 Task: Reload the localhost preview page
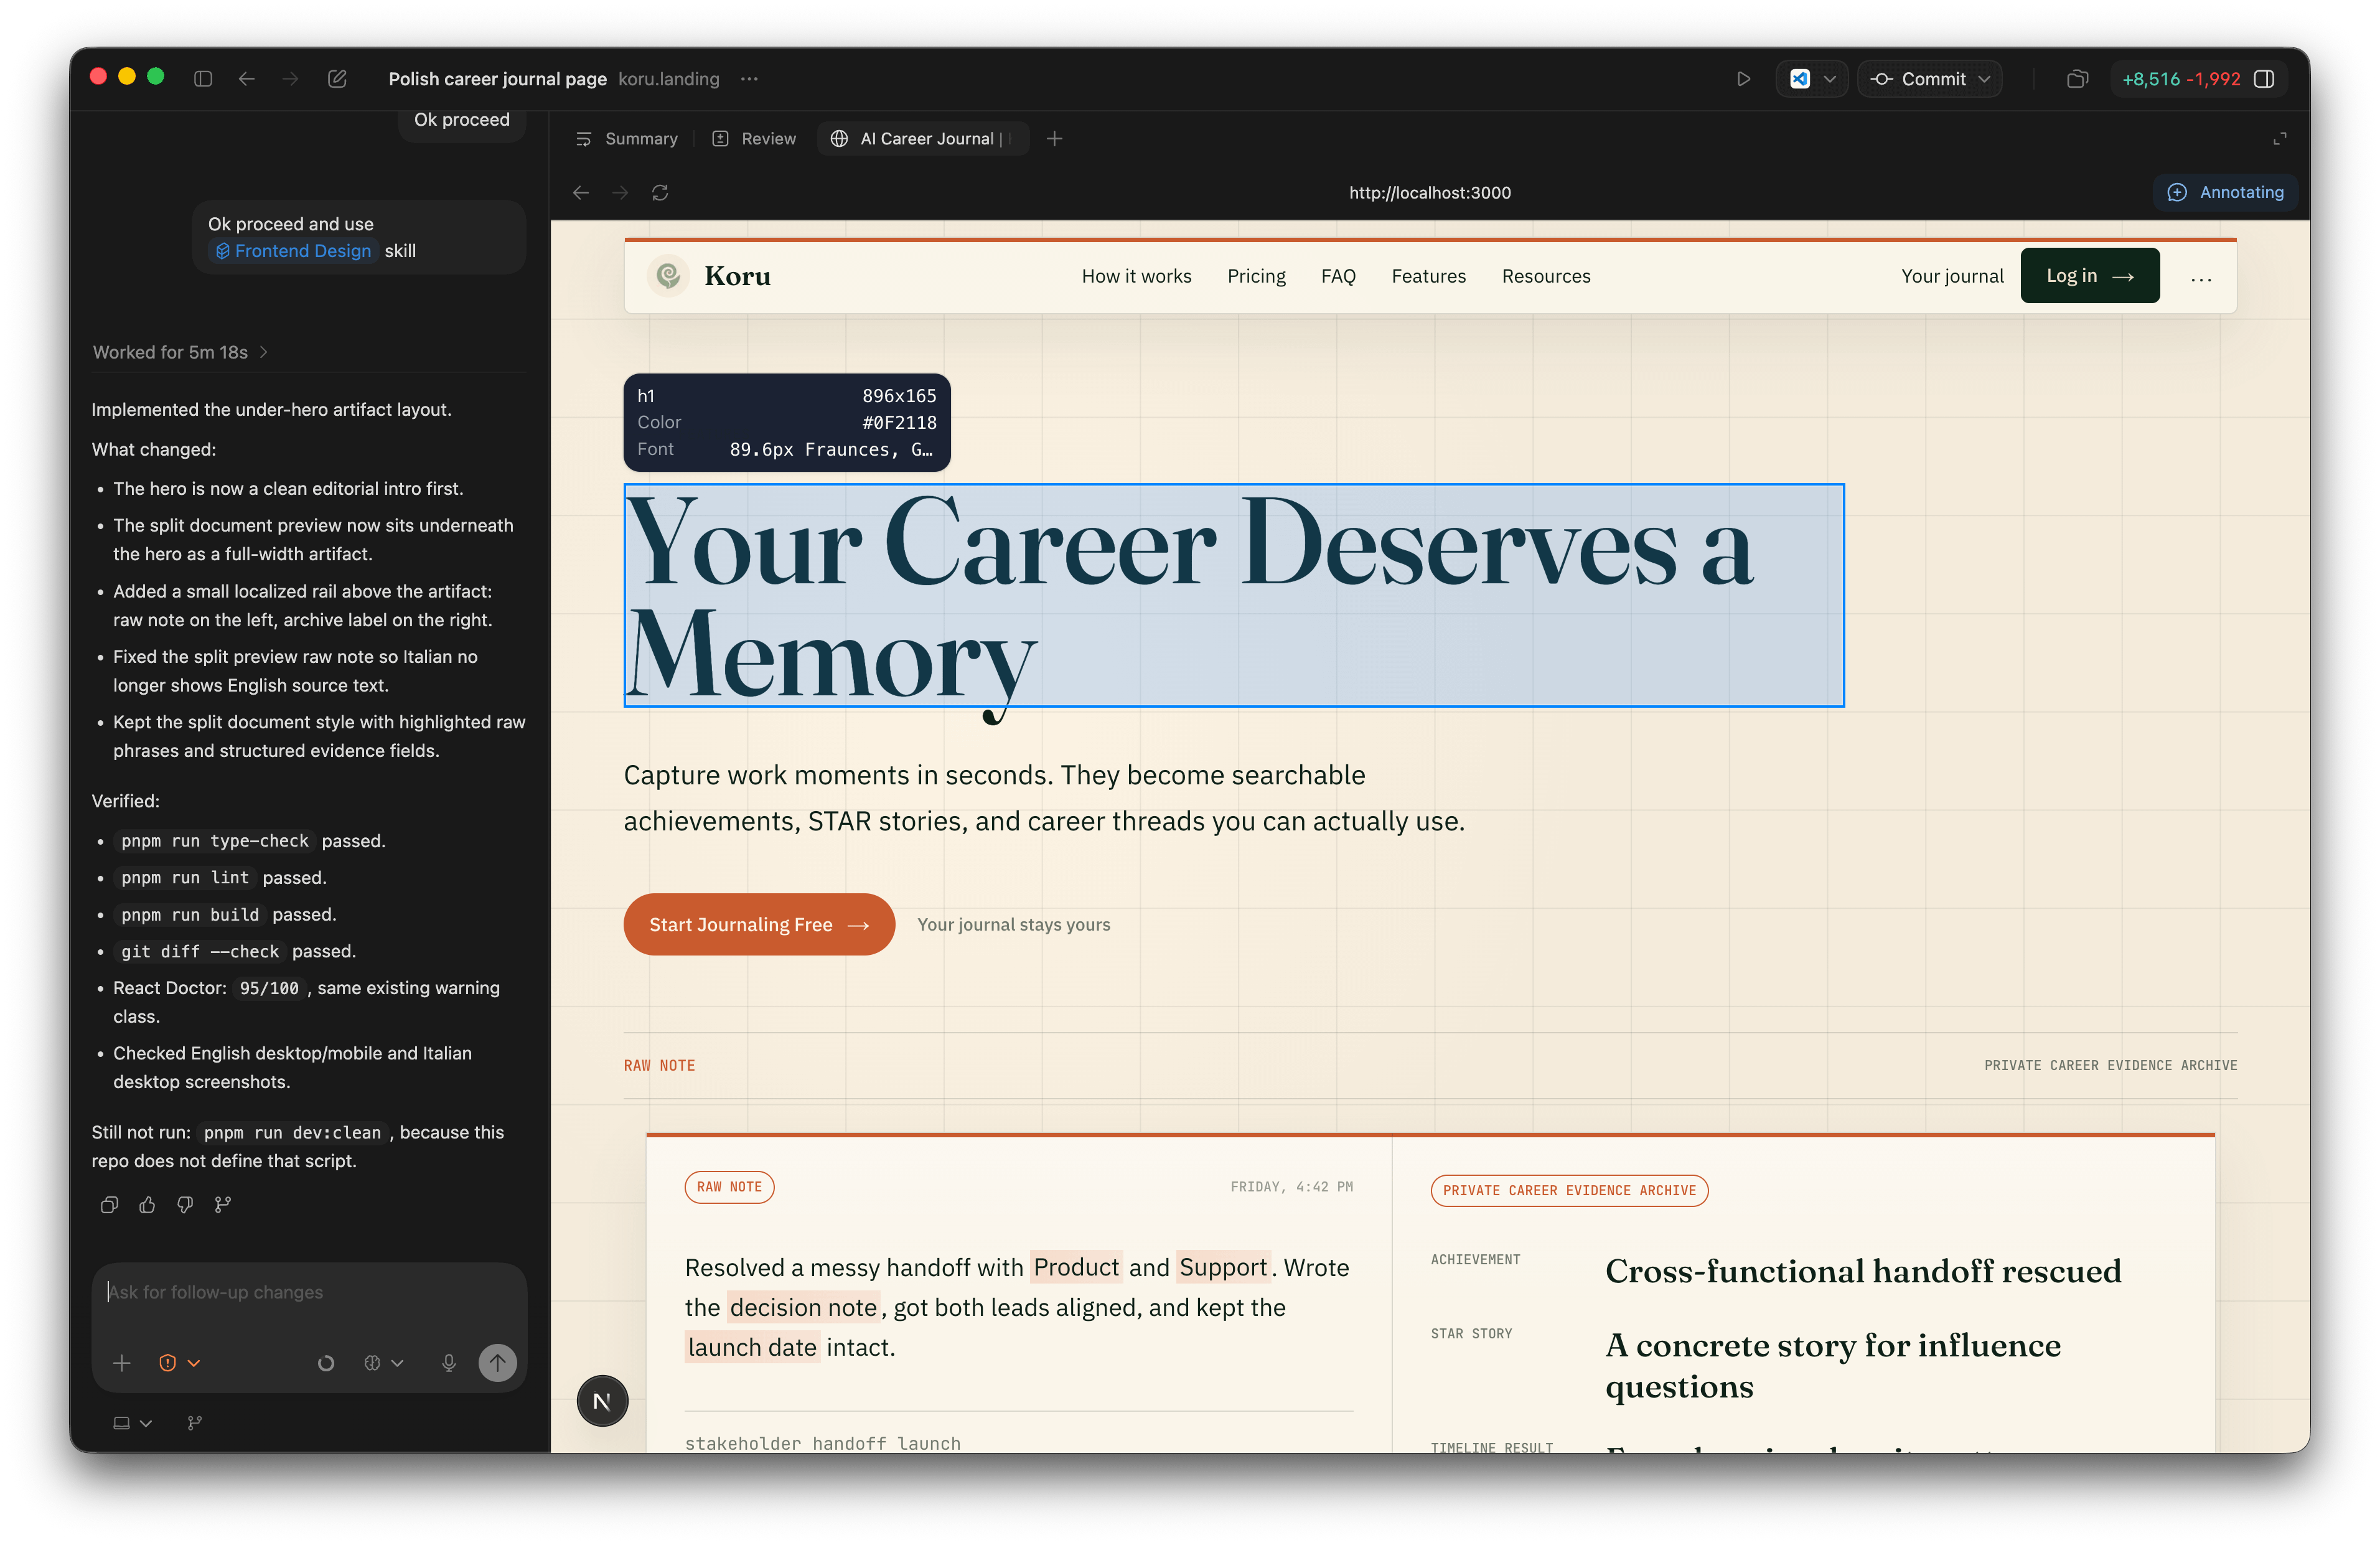(x=660, y=193)
